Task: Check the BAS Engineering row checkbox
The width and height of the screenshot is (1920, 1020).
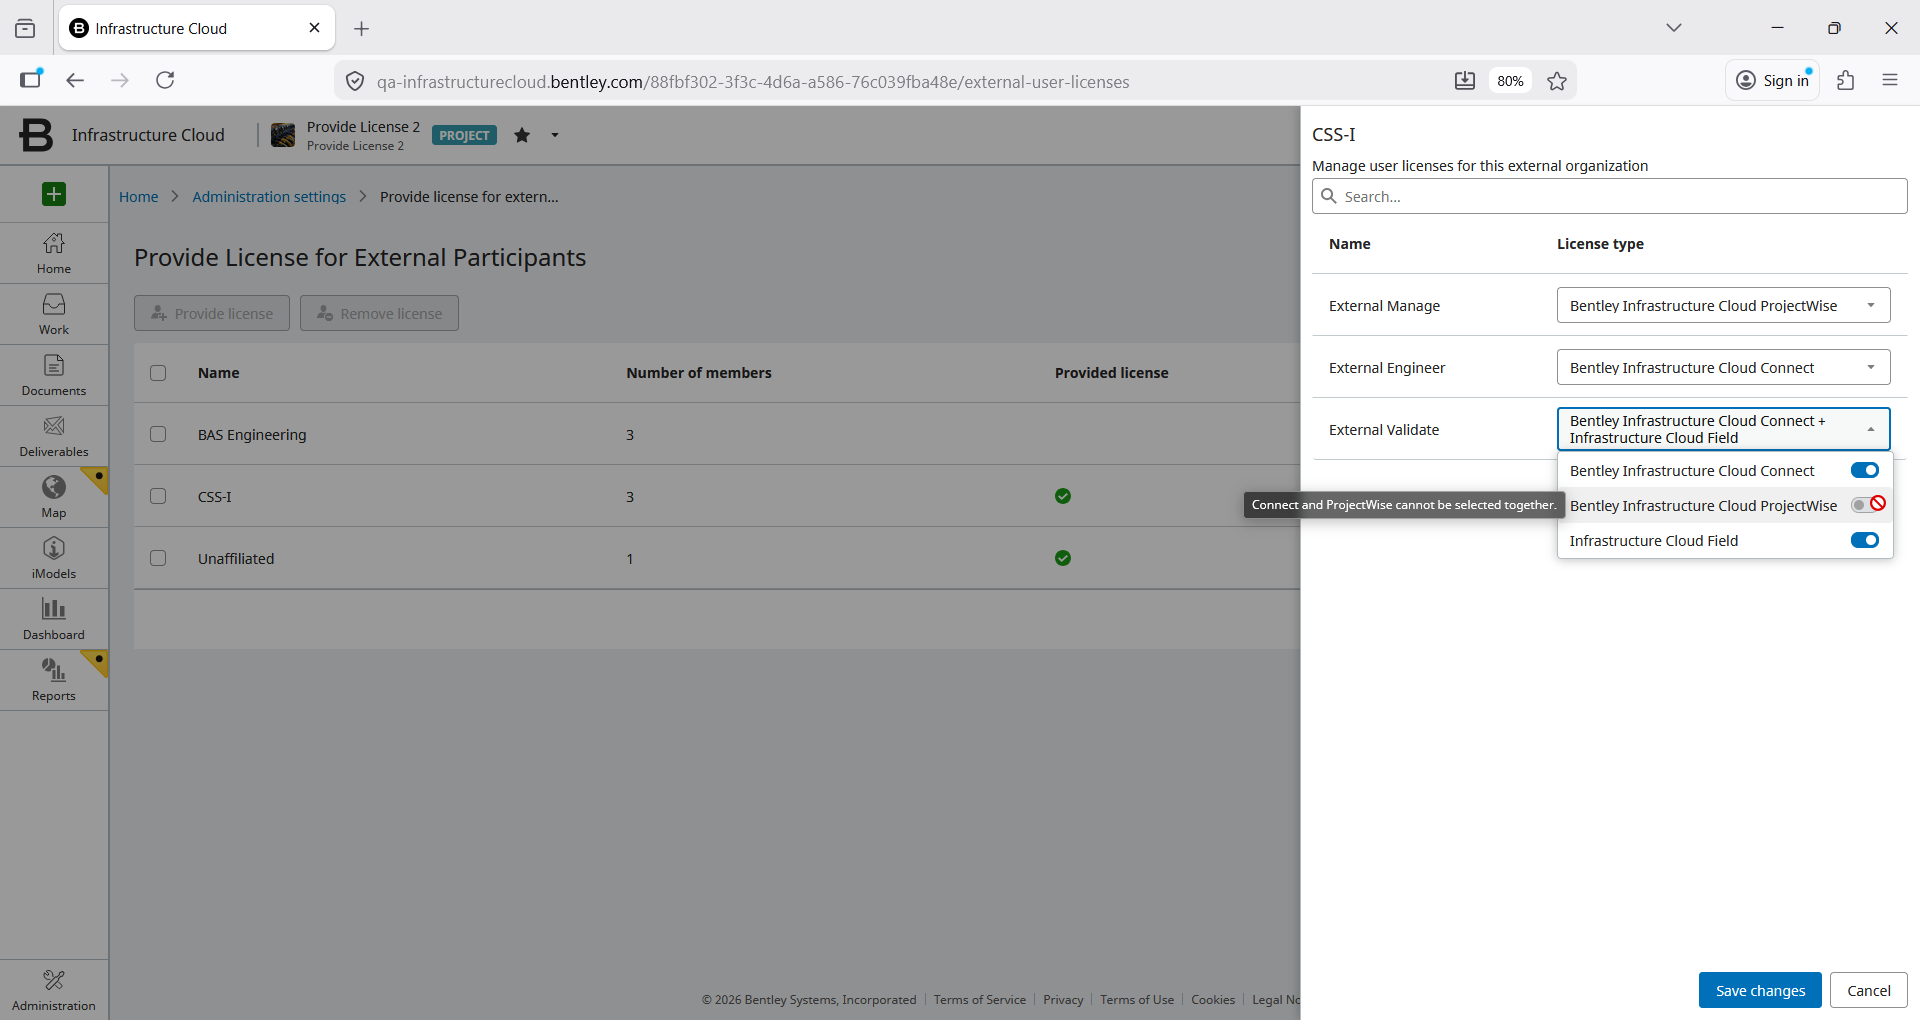Action: (158, 434)
